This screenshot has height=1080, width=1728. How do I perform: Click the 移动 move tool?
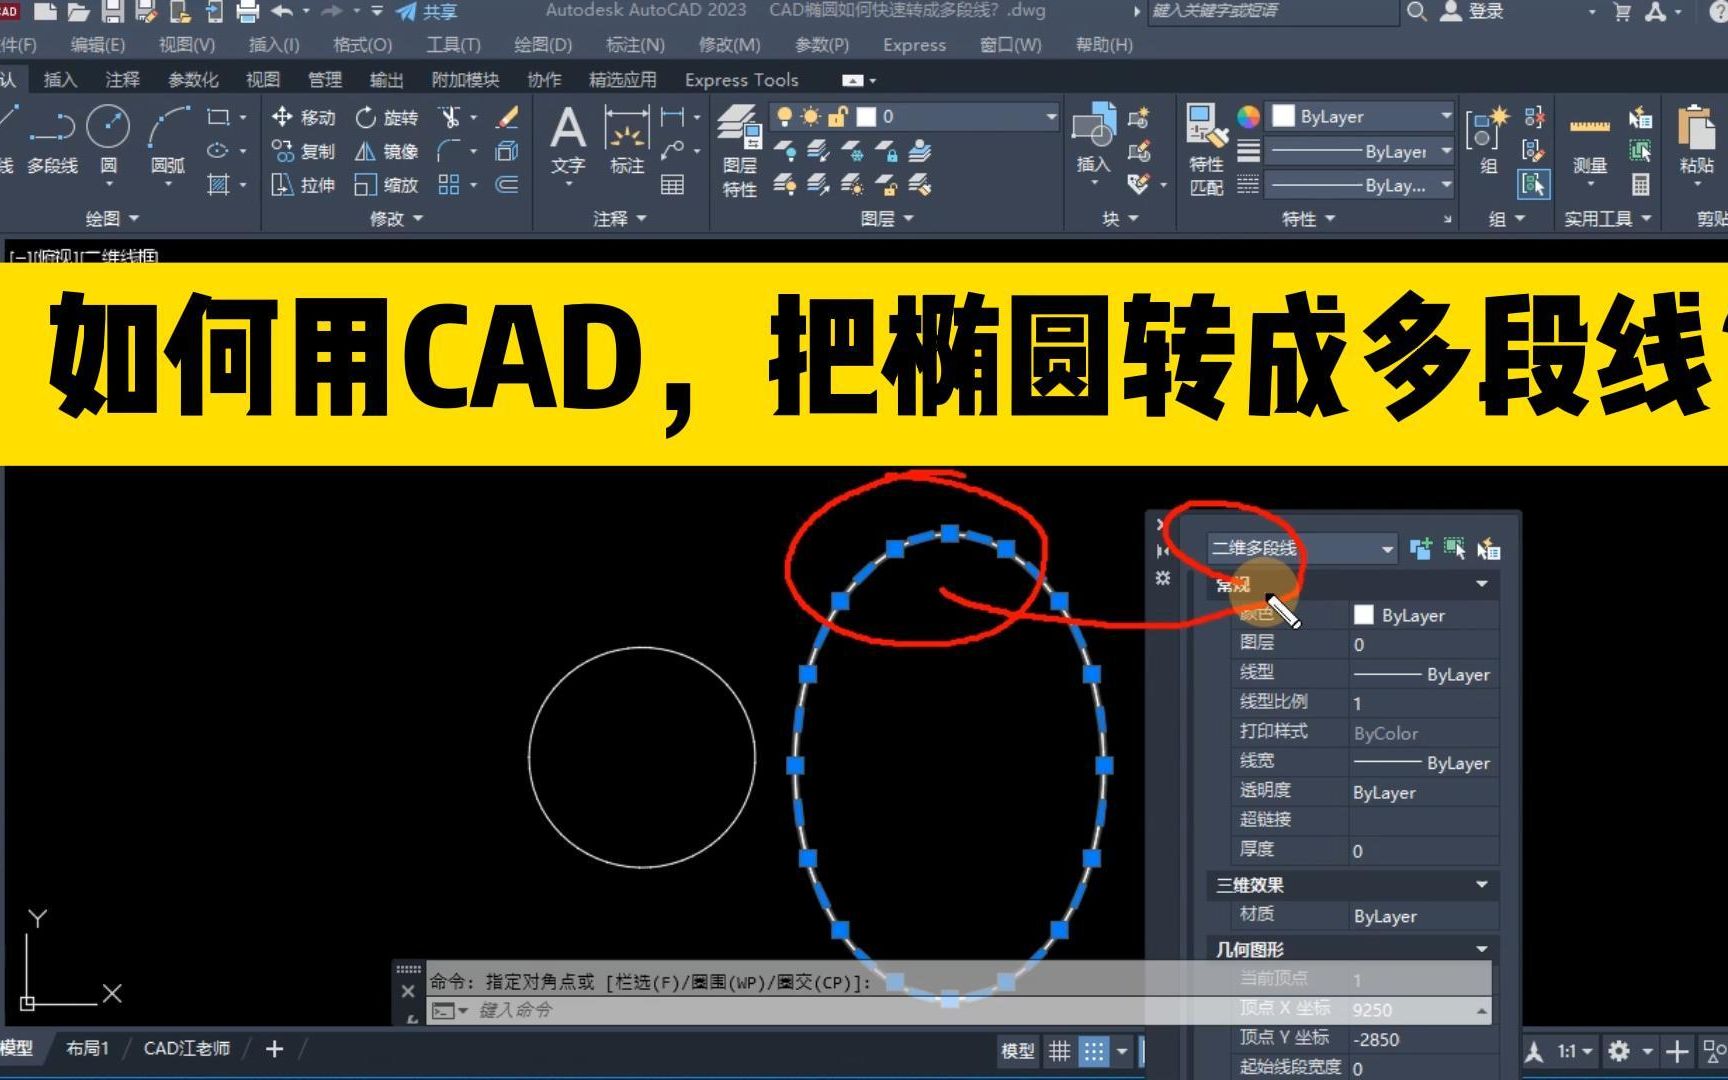303,117
